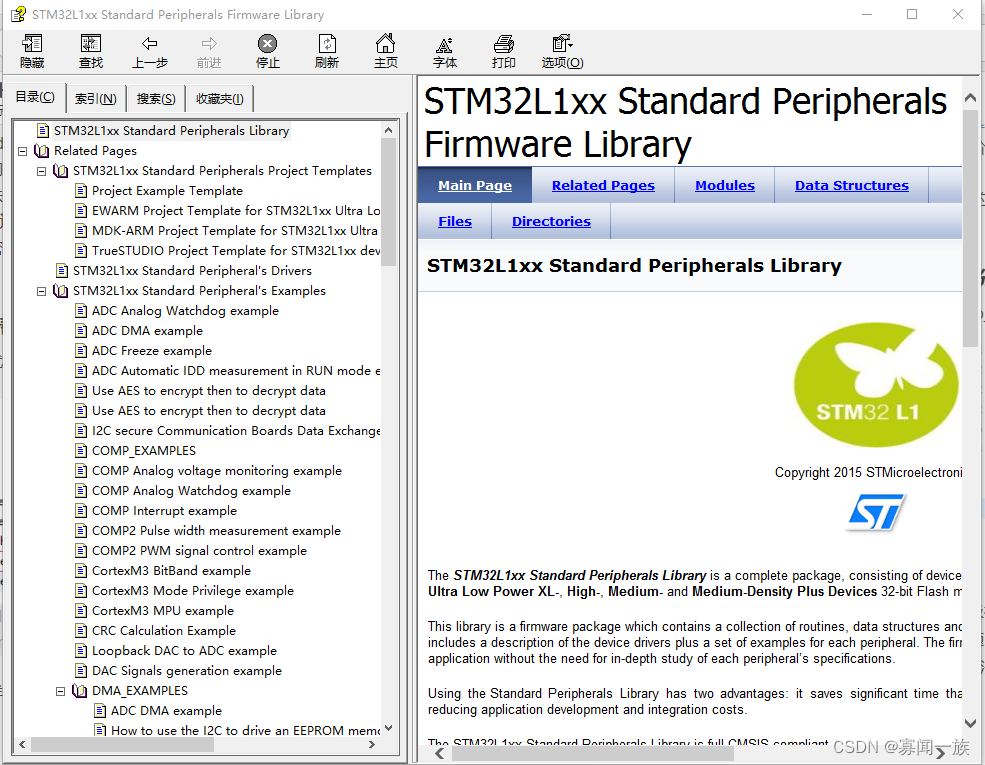
Task: Select COMP Analog Watchdog example
Action: point(191,491)
